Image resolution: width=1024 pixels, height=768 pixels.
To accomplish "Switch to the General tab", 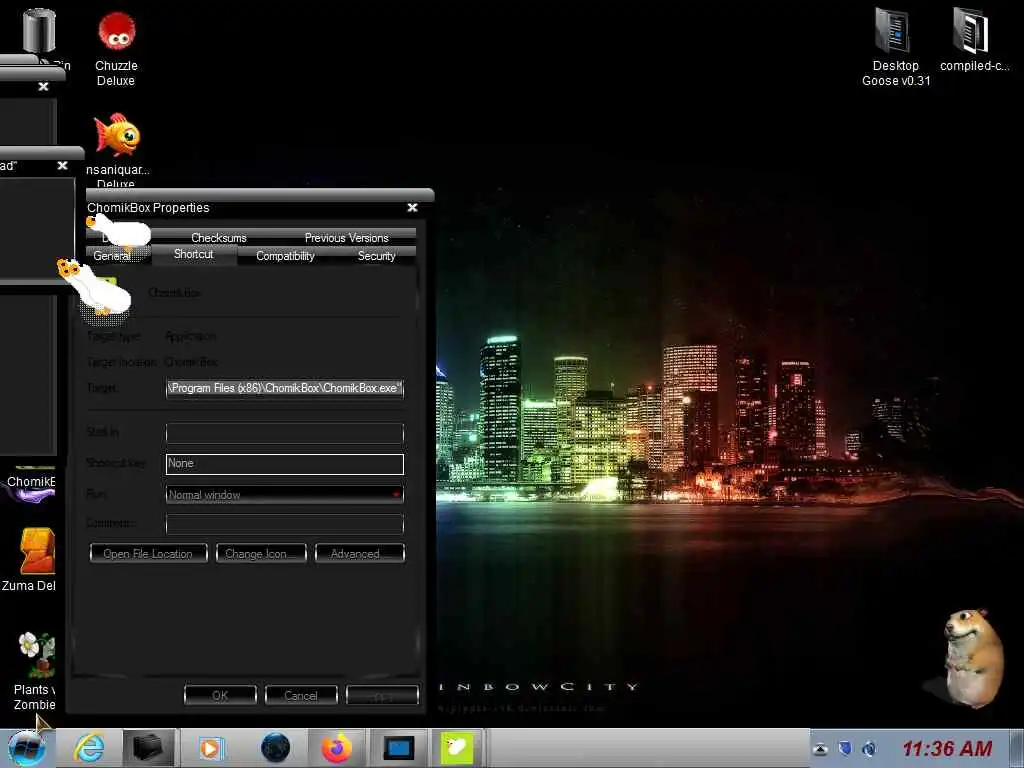I will point(112,256).
